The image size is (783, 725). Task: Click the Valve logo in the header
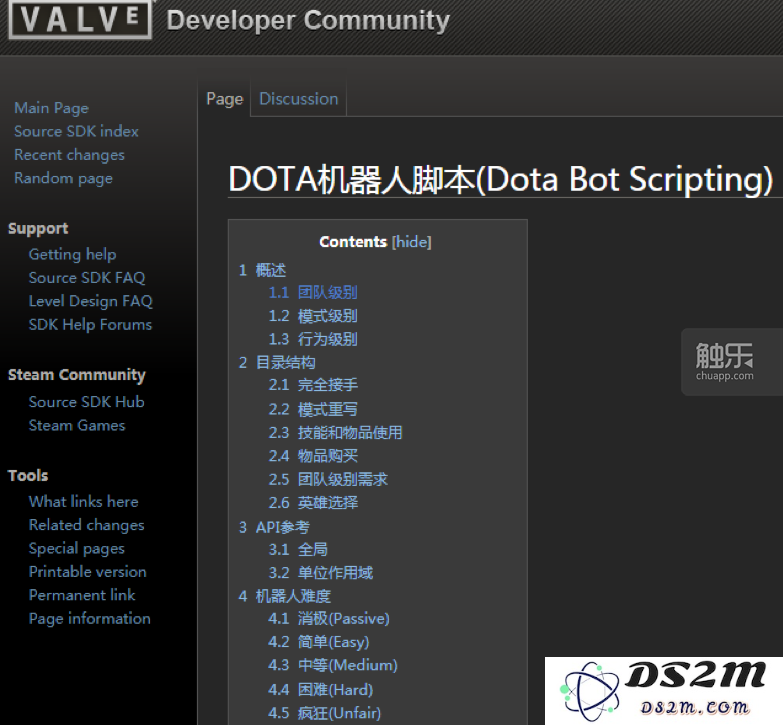[80, 18]
